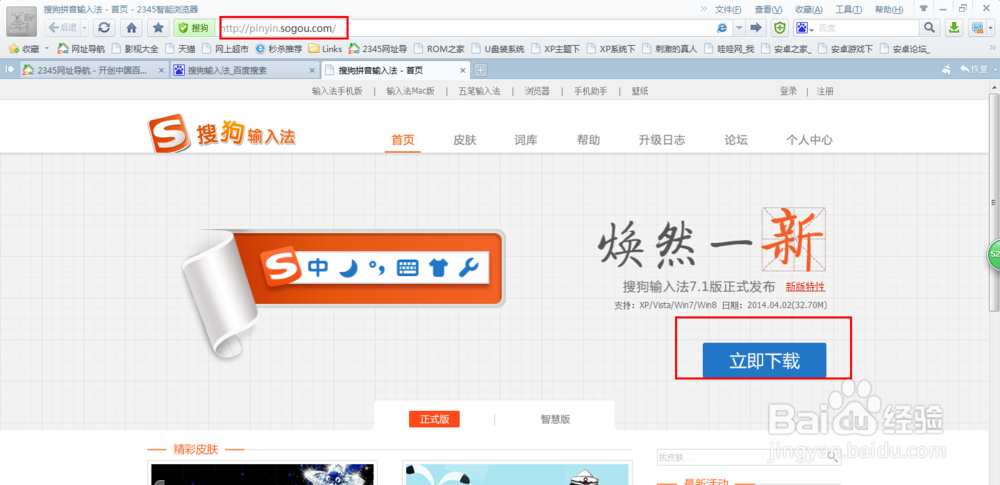1000x485 pixels.
Task: Open the screenshot tool dropdown arrow
Action: pos(990,27)
